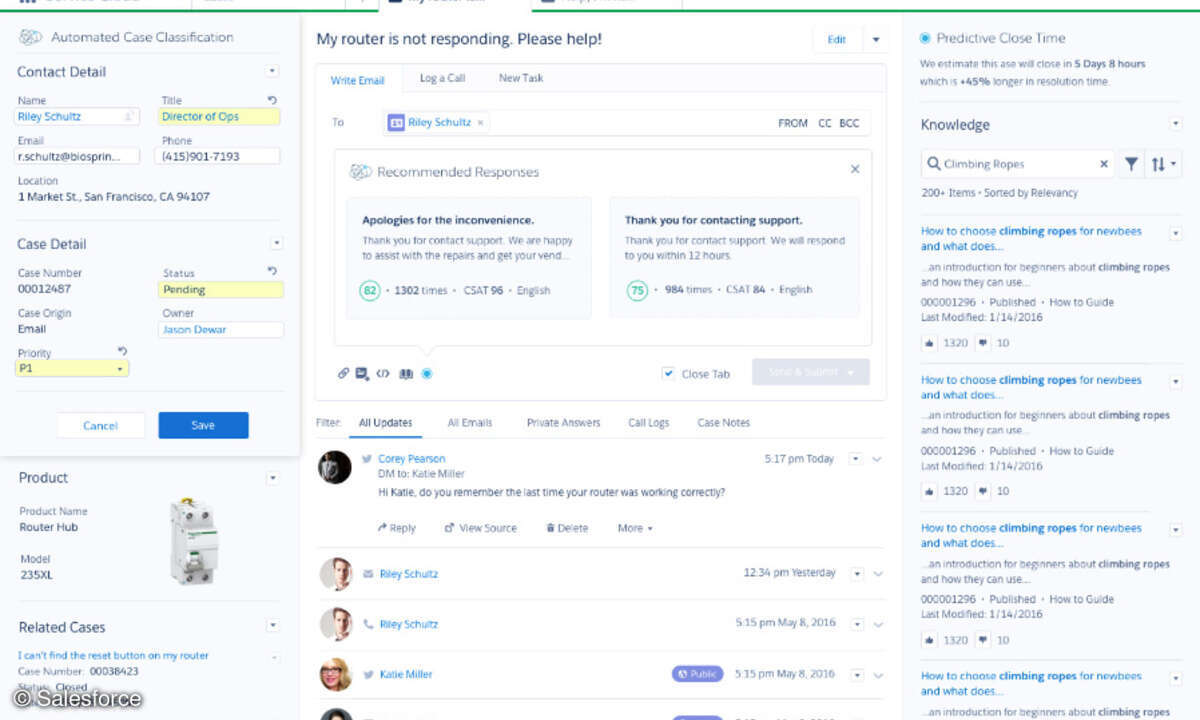Show the BCC field
The image size is (1200, 720).
[849, 123]
